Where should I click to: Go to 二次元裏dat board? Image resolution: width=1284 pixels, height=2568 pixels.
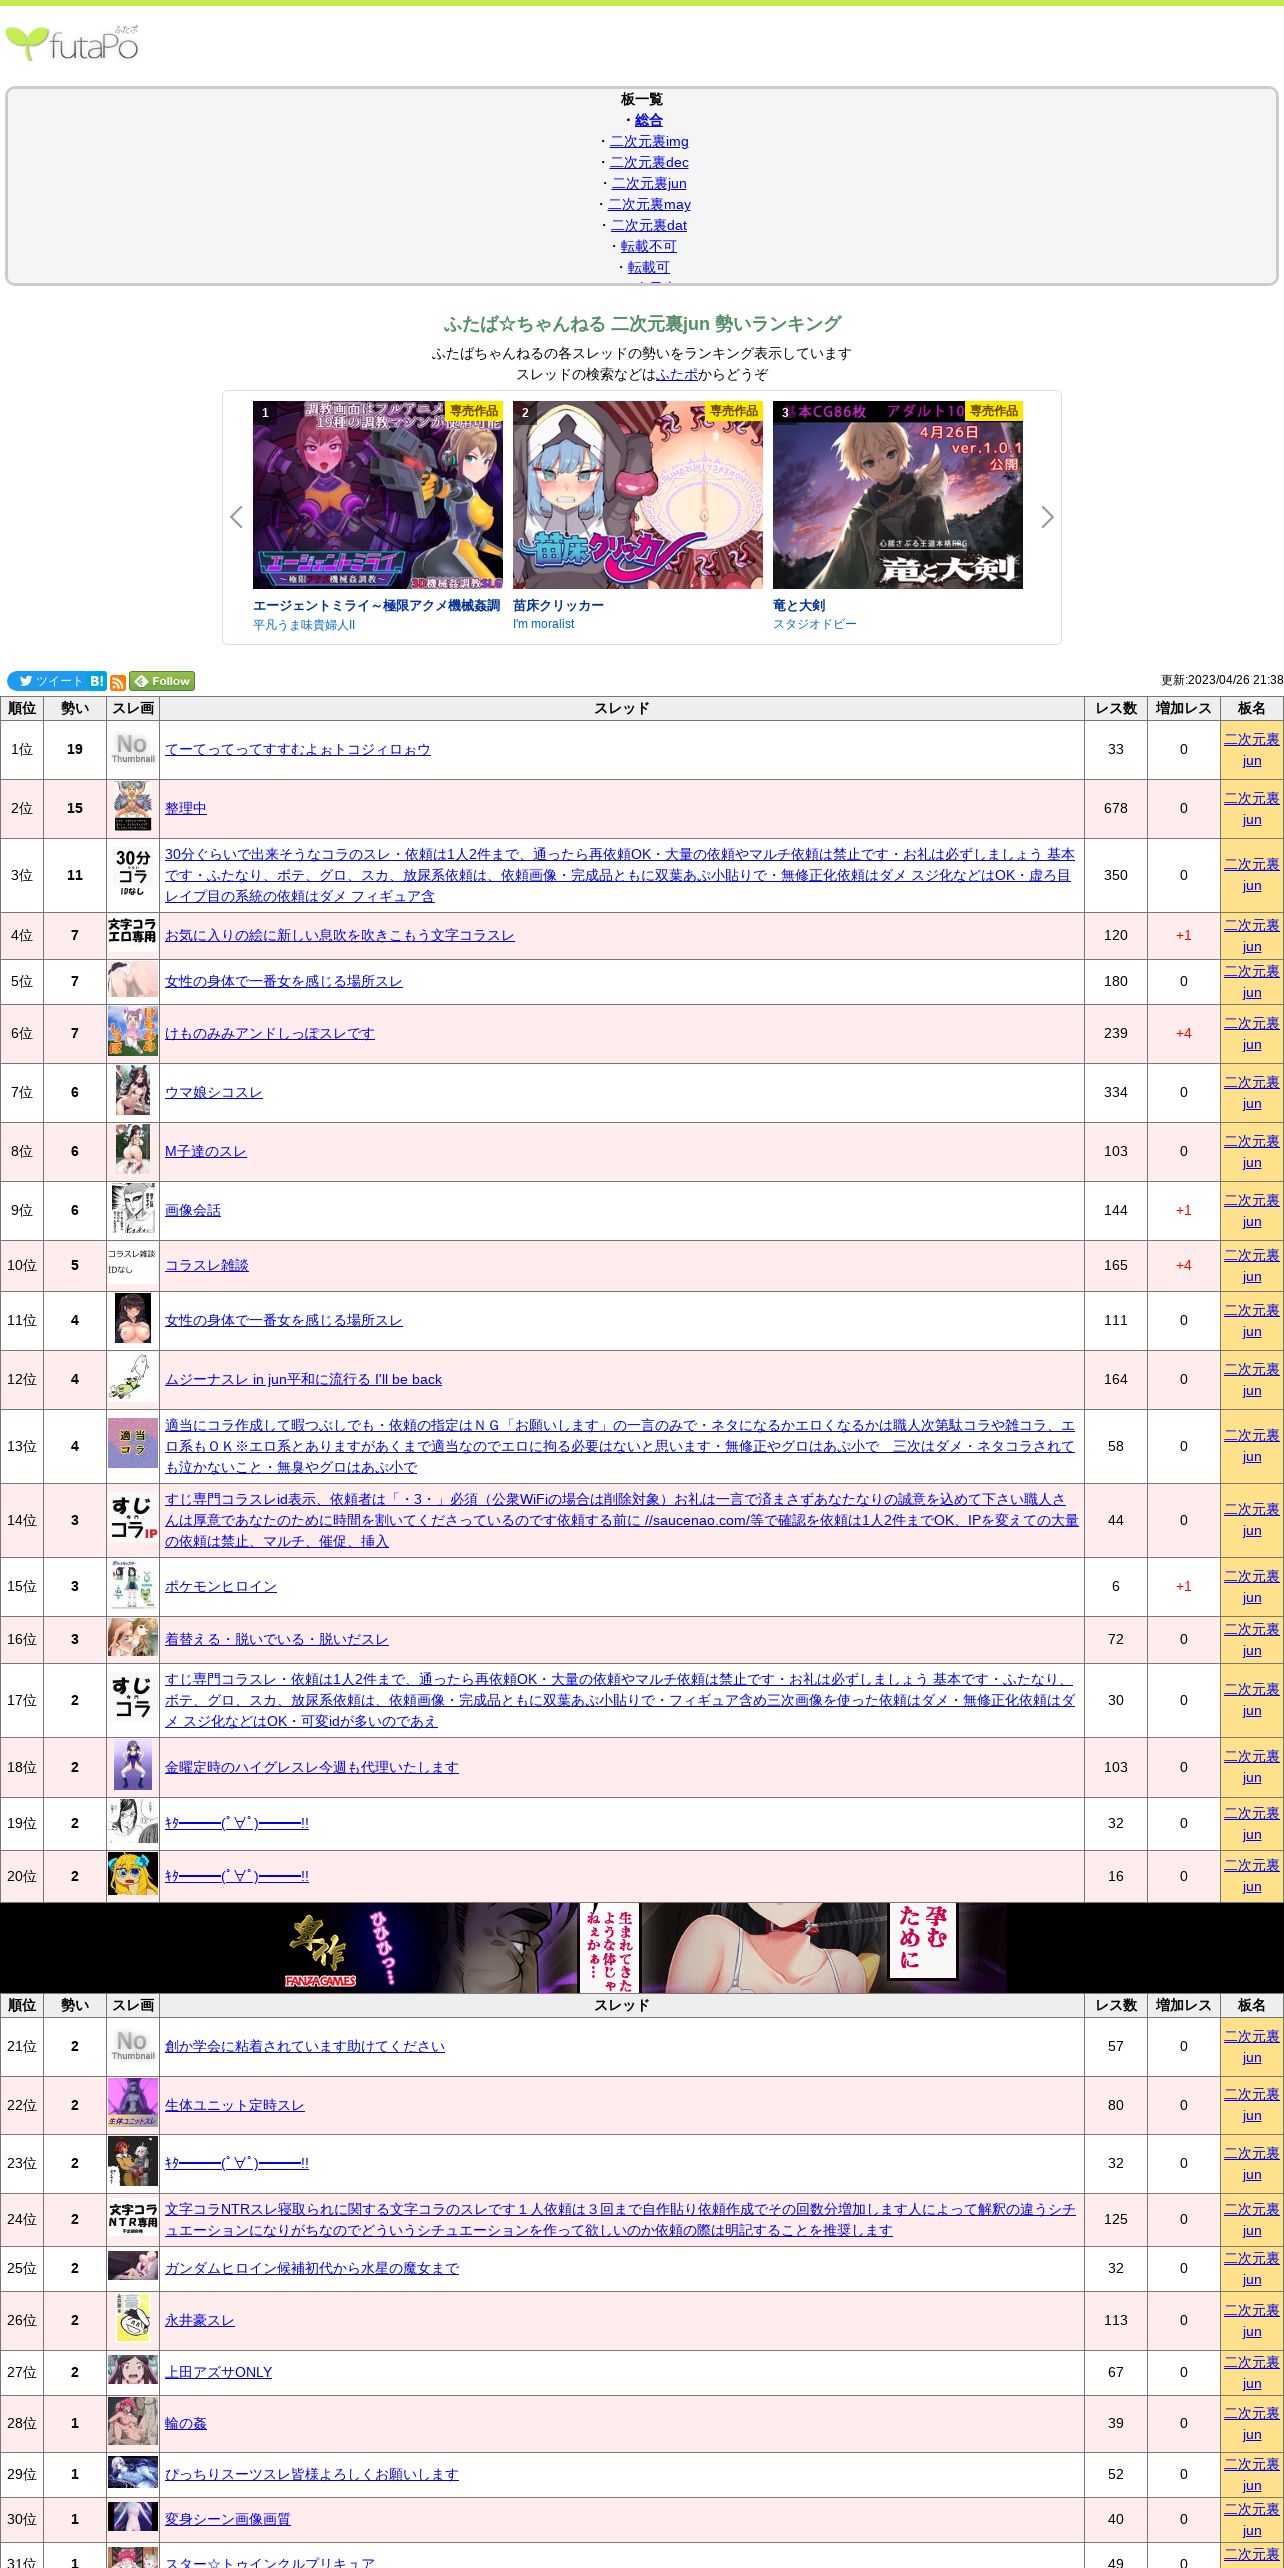pyautogui.click(x=649, y=225)
